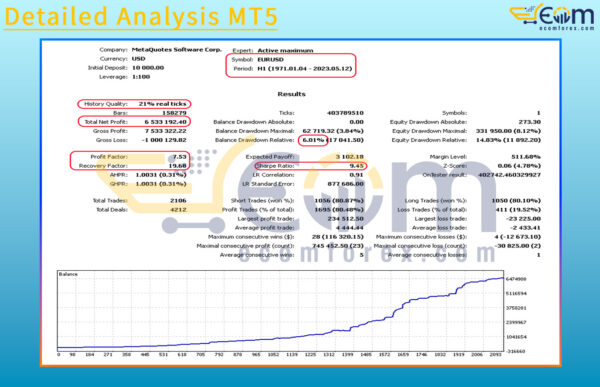Click the chart y-axis value "1041654"
600x387 pixels.
[516, 337]
